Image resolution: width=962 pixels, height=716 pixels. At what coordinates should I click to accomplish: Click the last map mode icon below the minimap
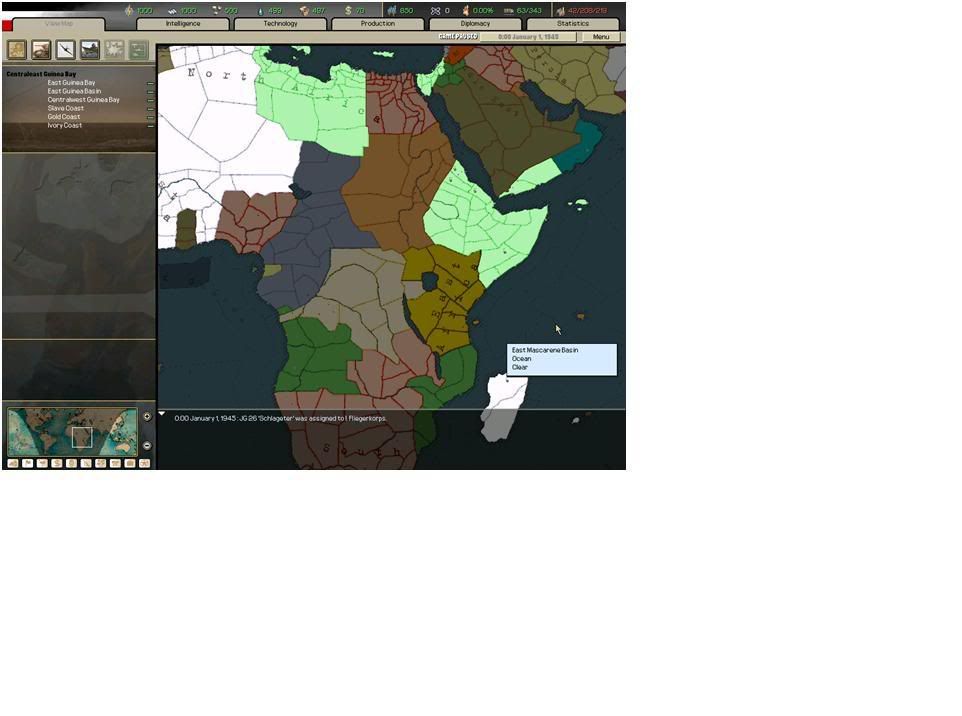tap(144, 463)
